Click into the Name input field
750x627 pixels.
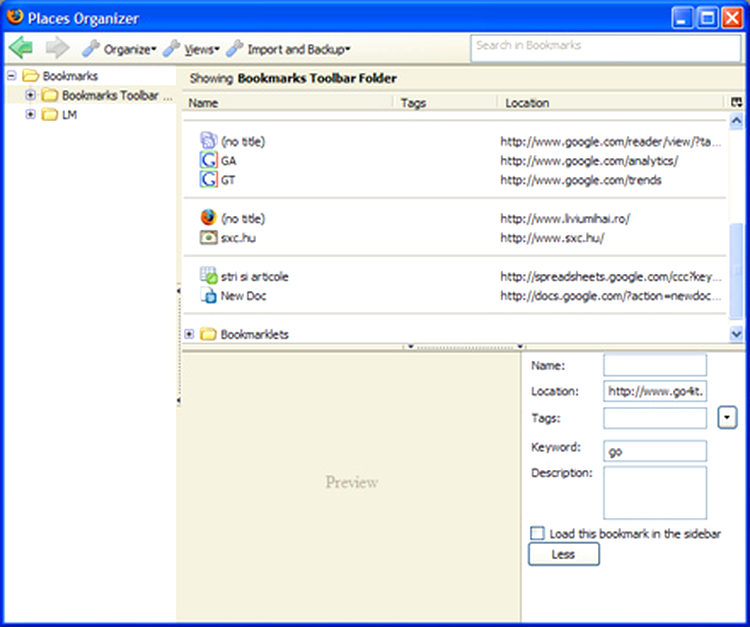(655, 365)
